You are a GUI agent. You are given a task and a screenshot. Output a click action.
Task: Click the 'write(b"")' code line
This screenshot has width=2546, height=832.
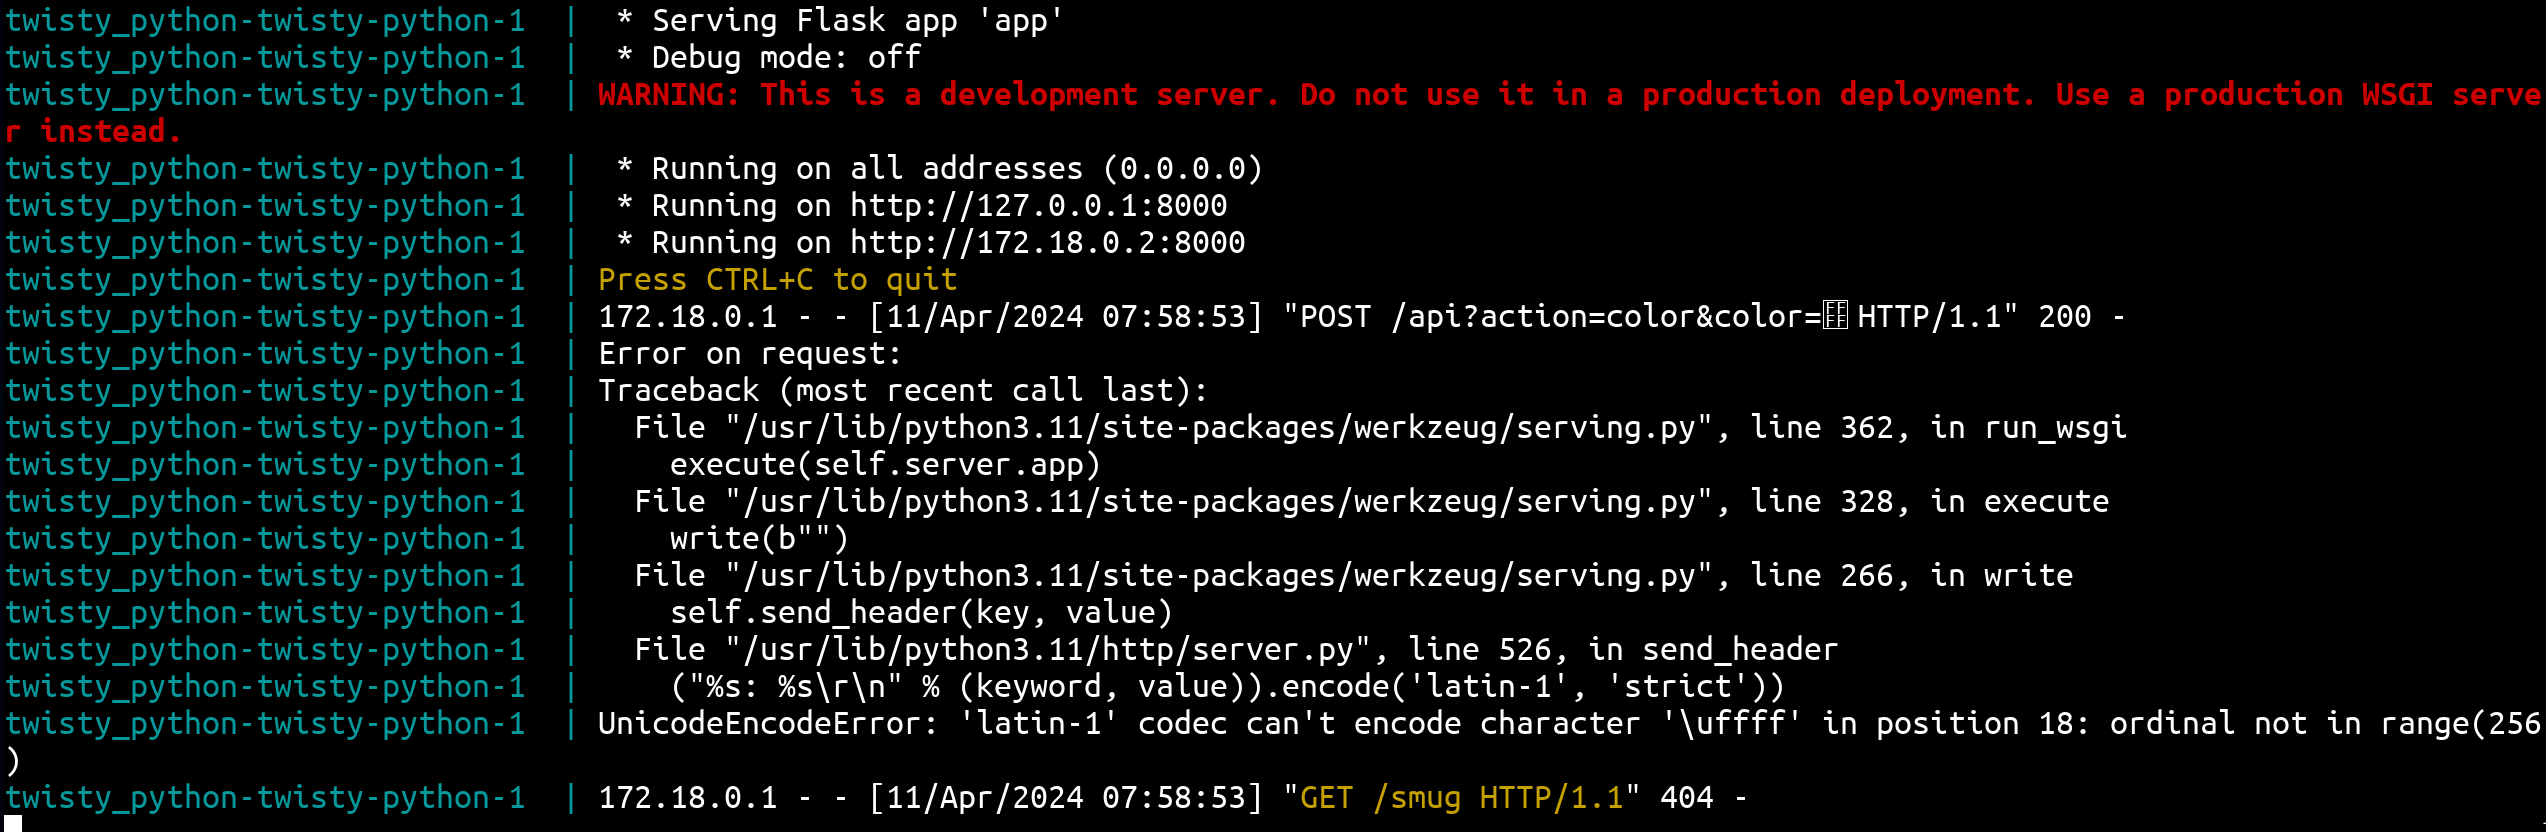758,539
